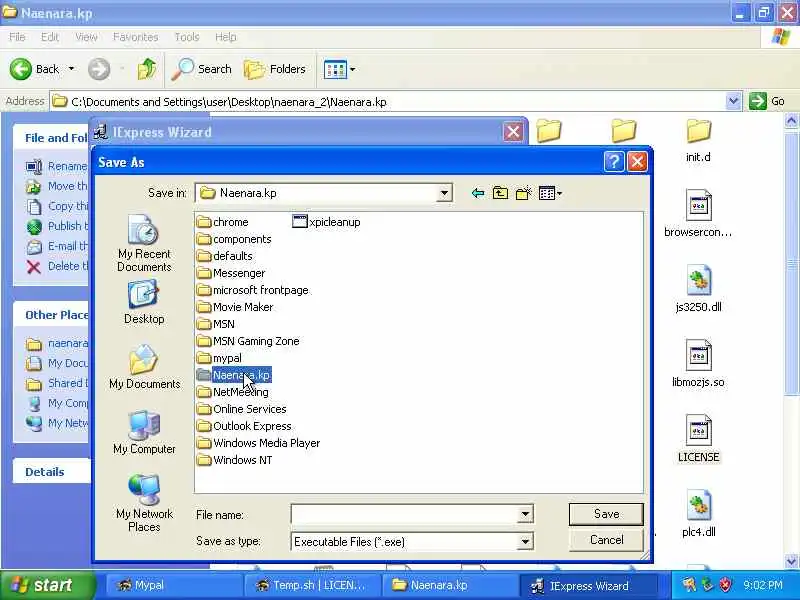Select the chrome folder
This screenshot has height=600, width=800.
coord(223,222)
